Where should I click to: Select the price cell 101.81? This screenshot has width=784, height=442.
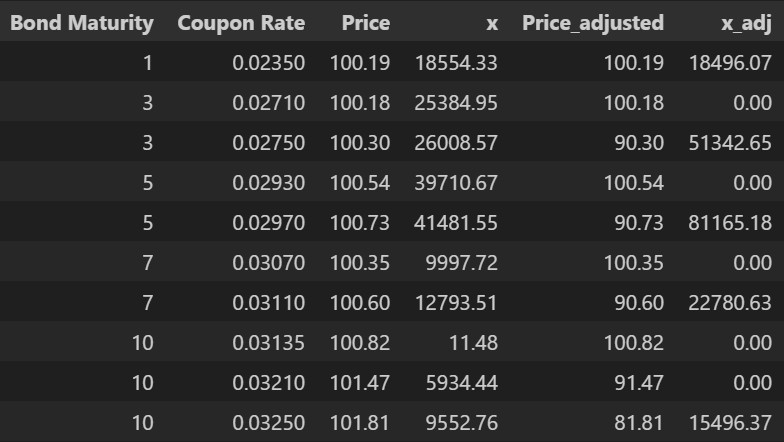(359, 422)
